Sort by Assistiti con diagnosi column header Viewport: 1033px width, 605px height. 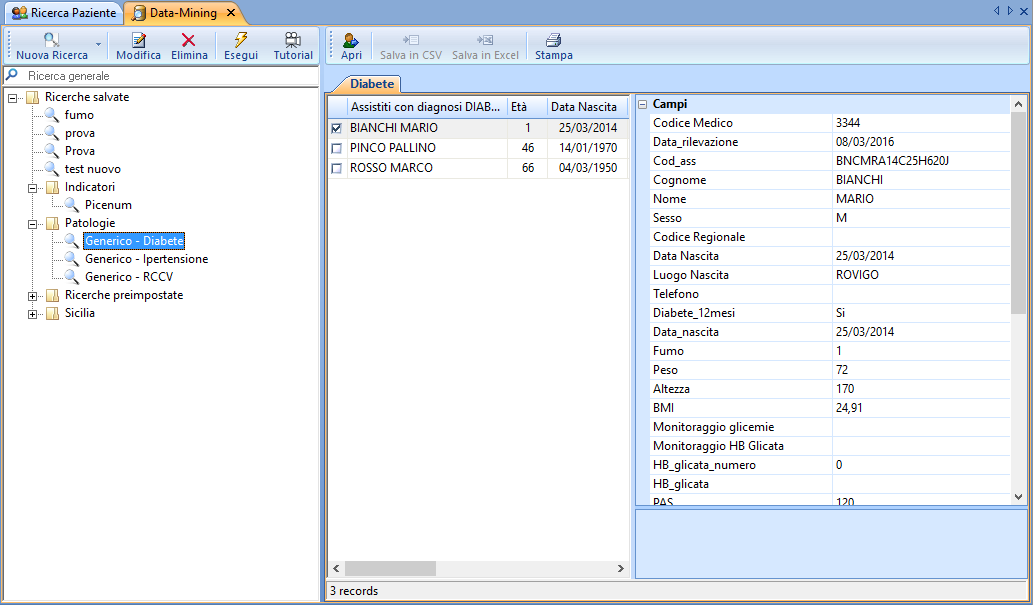[427, 107]
